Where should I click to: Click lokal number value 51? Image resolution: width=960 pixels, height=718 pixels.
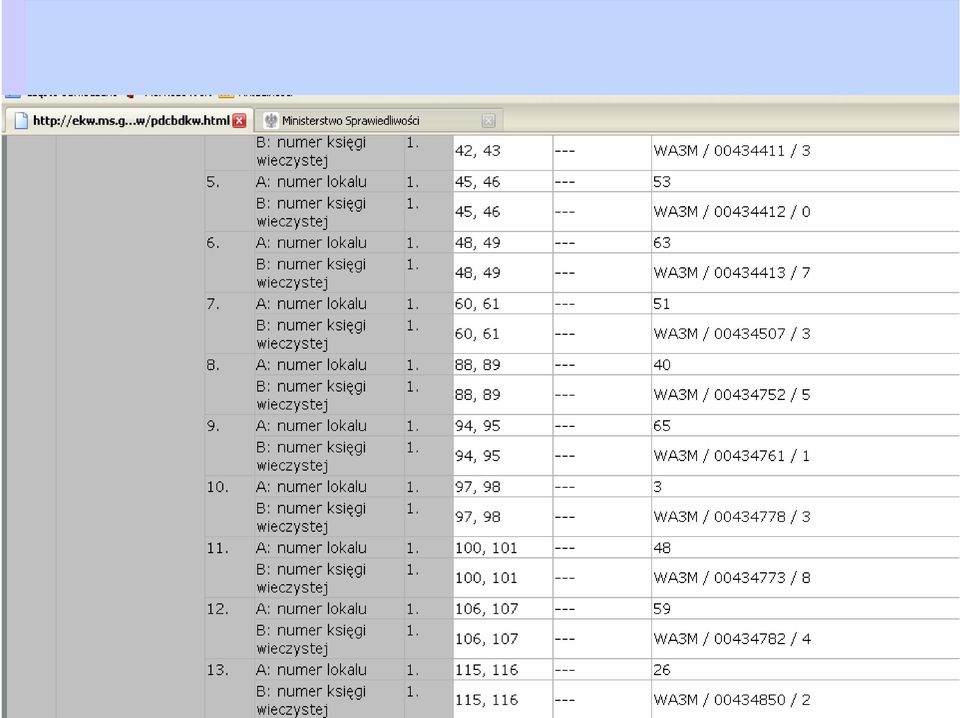click(662, 304)
